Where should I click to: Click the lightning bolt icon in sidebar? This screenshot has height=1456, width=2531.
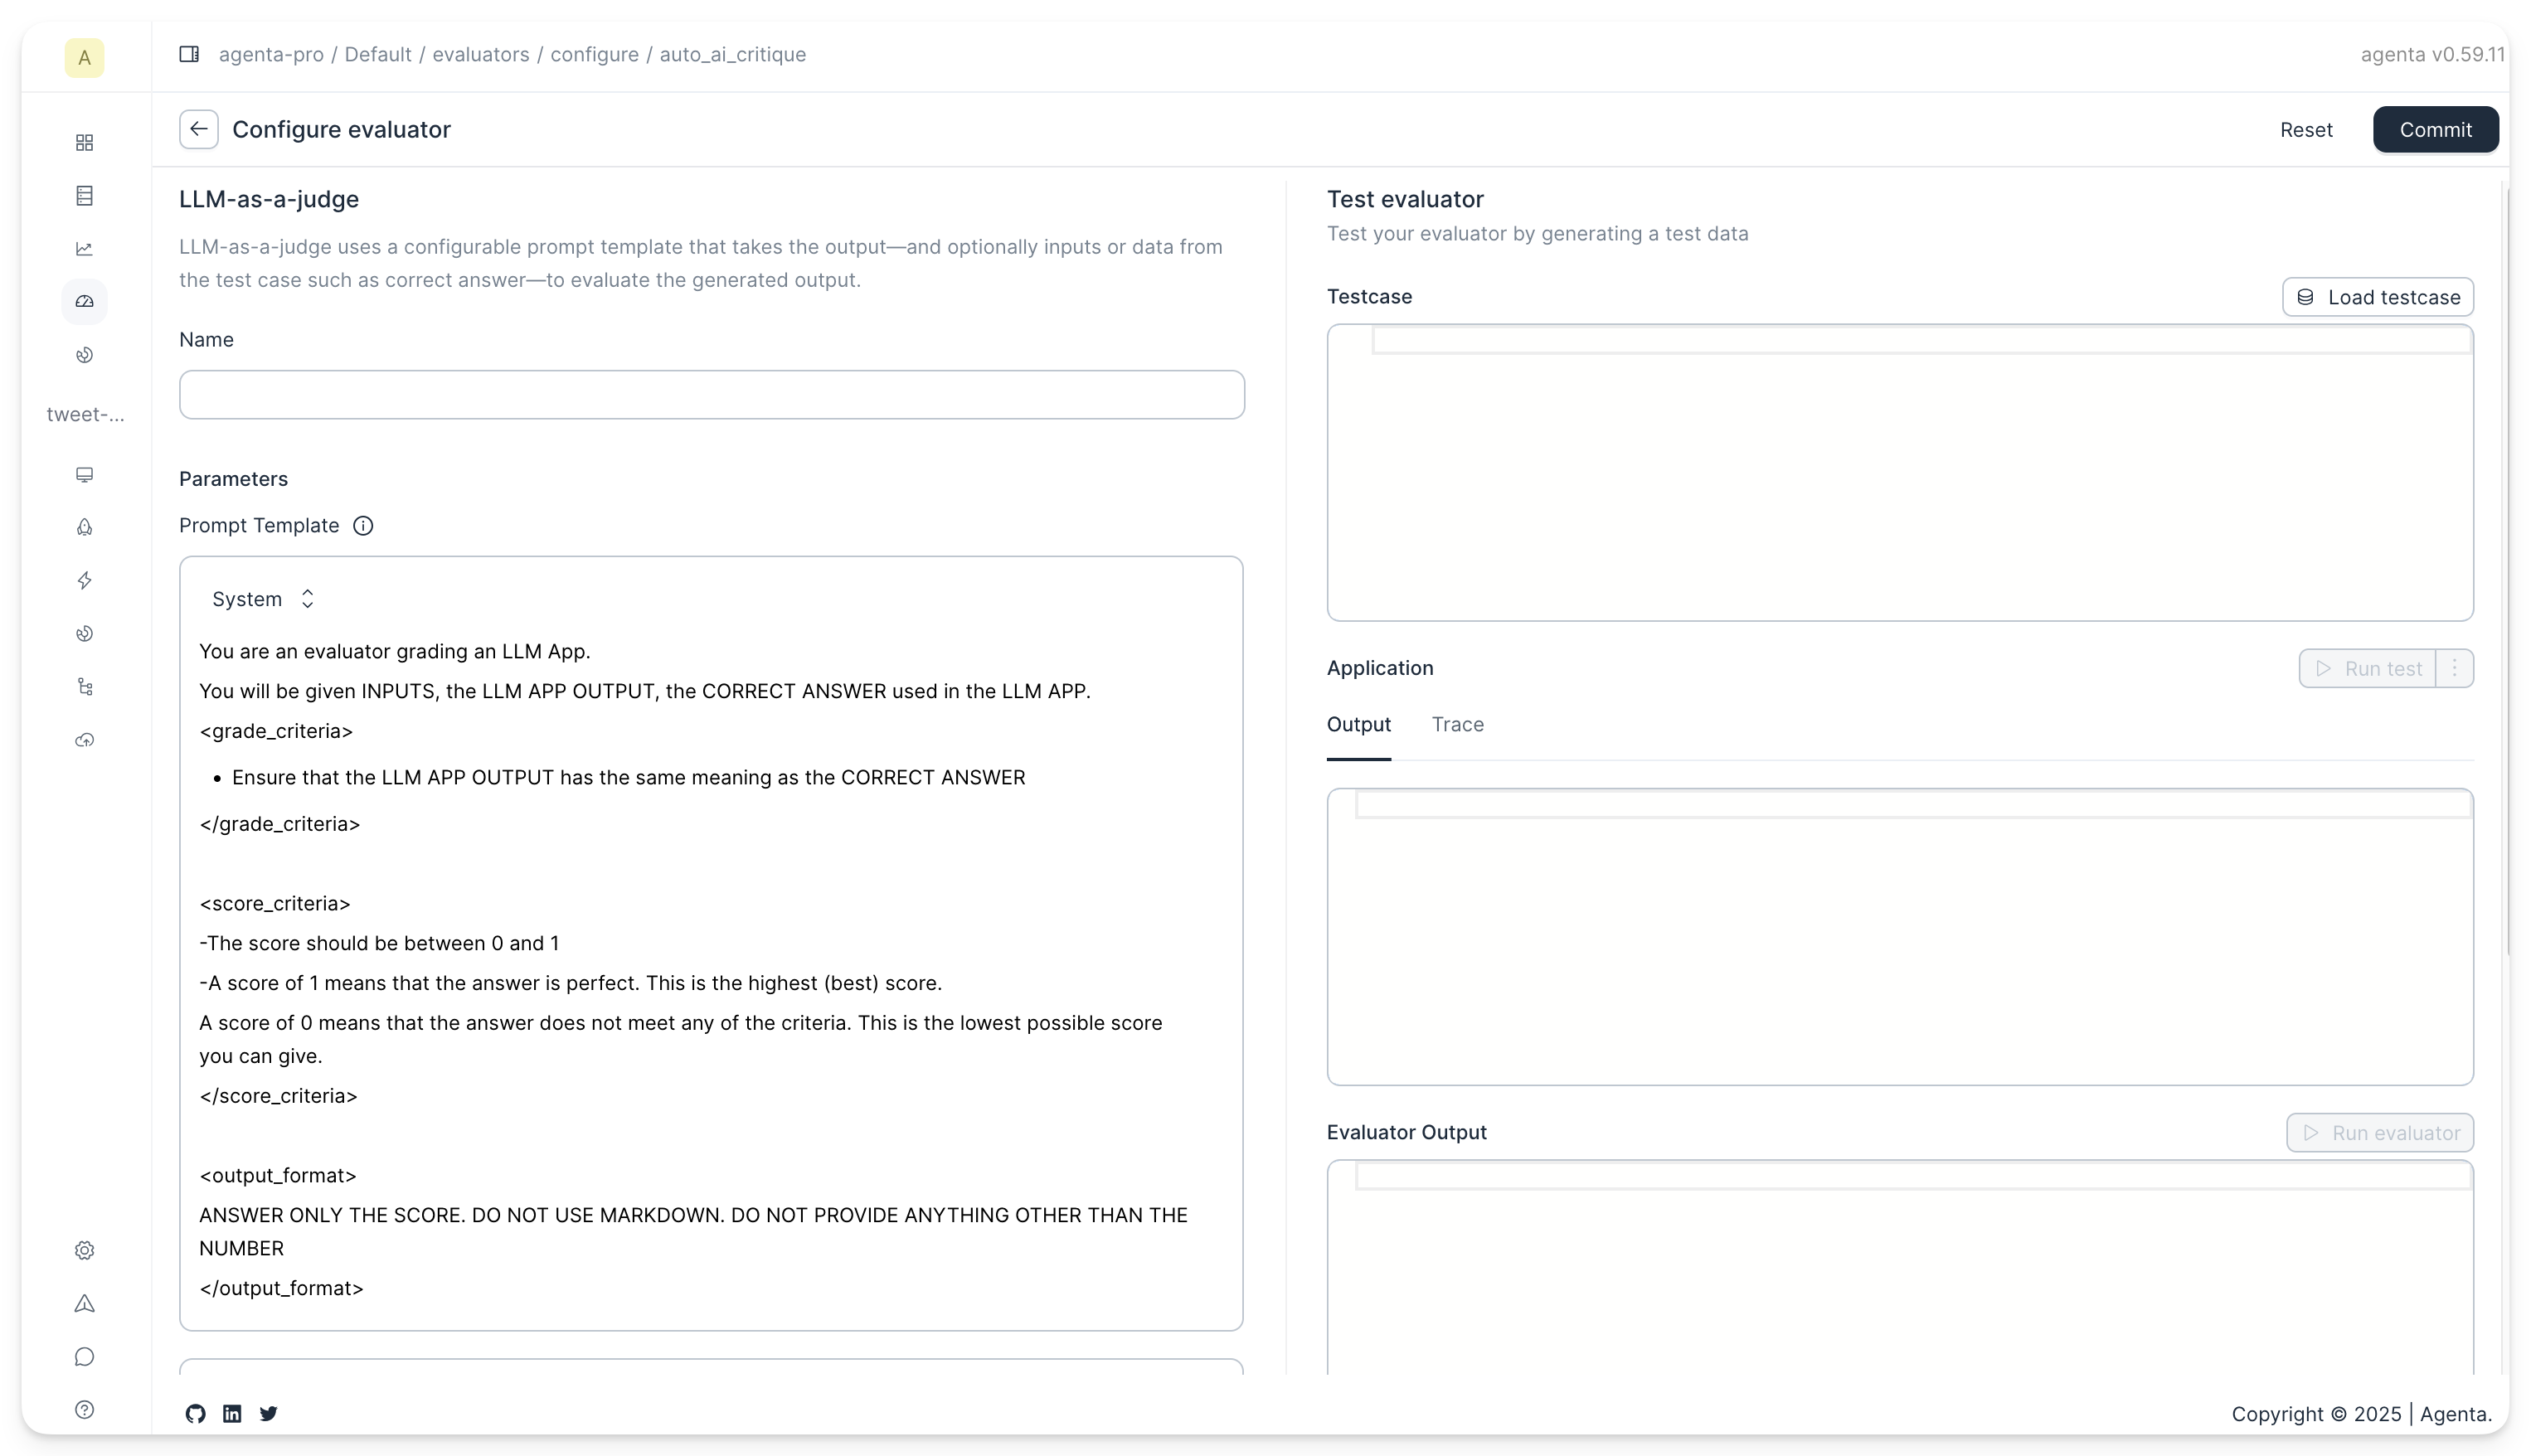[x=85, y=581]
